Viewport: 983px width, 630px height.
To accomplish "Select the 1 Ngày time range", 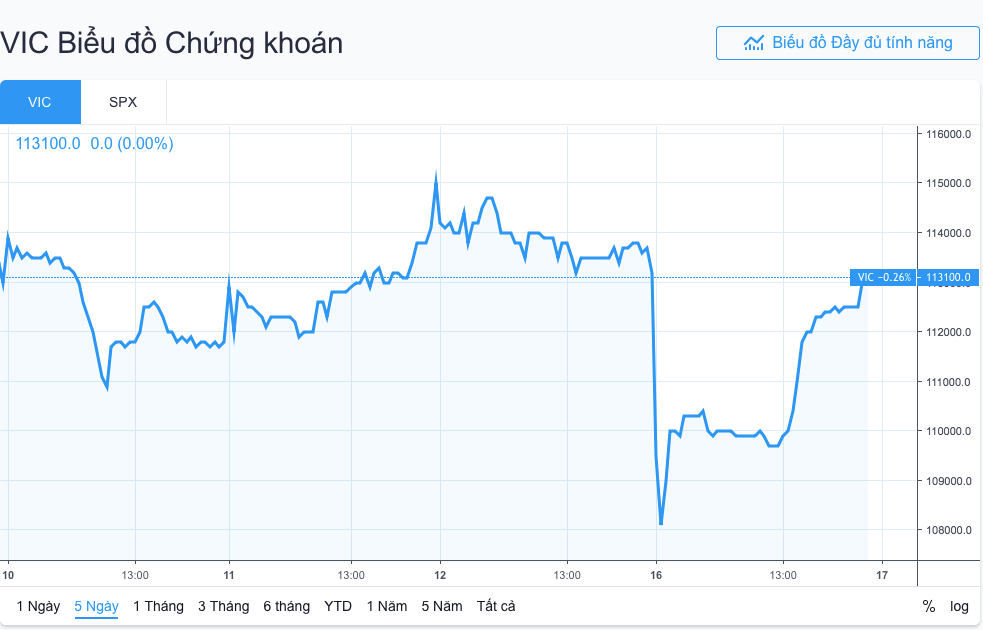I will click(38, 606).
